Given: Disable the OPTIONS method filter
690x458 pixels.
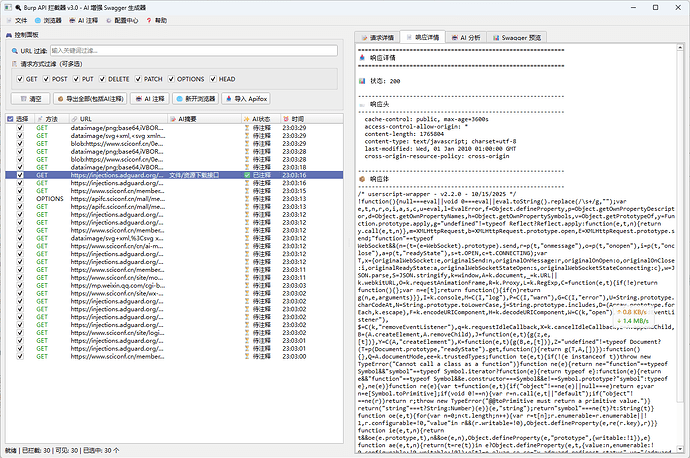Looking at the screenshot, I should click(x=171, y=79).
